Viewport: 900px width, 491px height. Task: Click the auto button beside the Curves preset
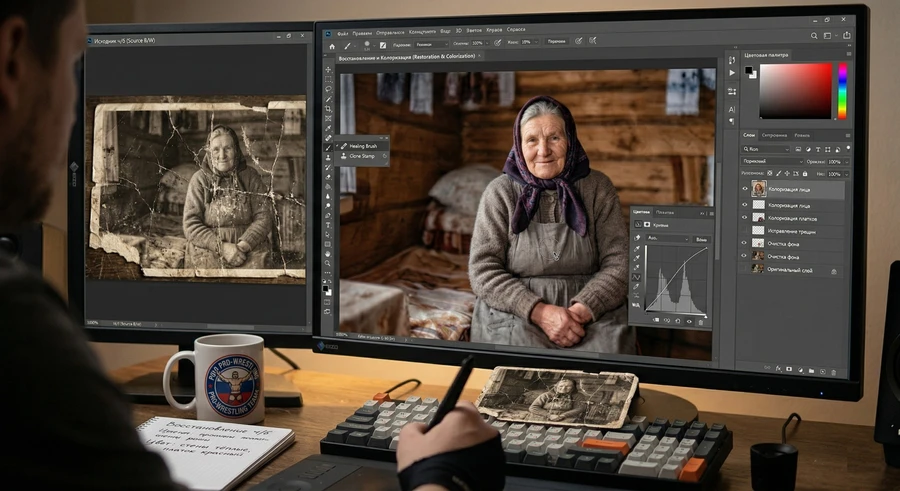point(701,239)
